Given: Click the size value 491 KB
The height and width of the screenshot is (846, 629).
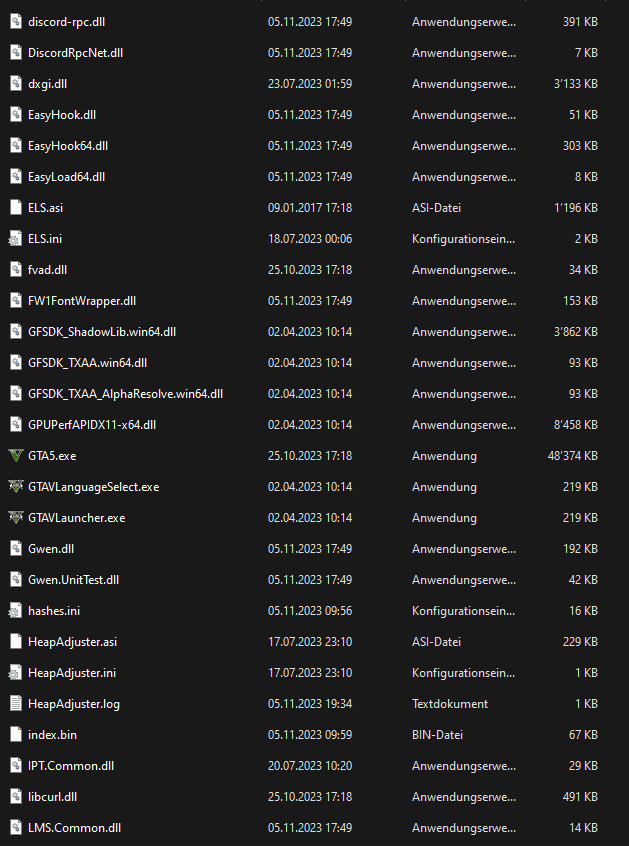Looking at the screenshot, I should click(x=580, y=797).
